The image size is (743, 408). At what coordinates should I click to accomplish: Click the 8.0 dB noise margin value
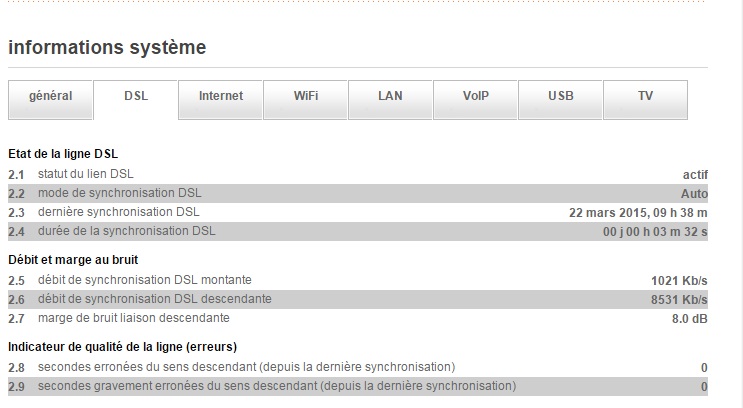pyautogui.click(x=689, y=318)
